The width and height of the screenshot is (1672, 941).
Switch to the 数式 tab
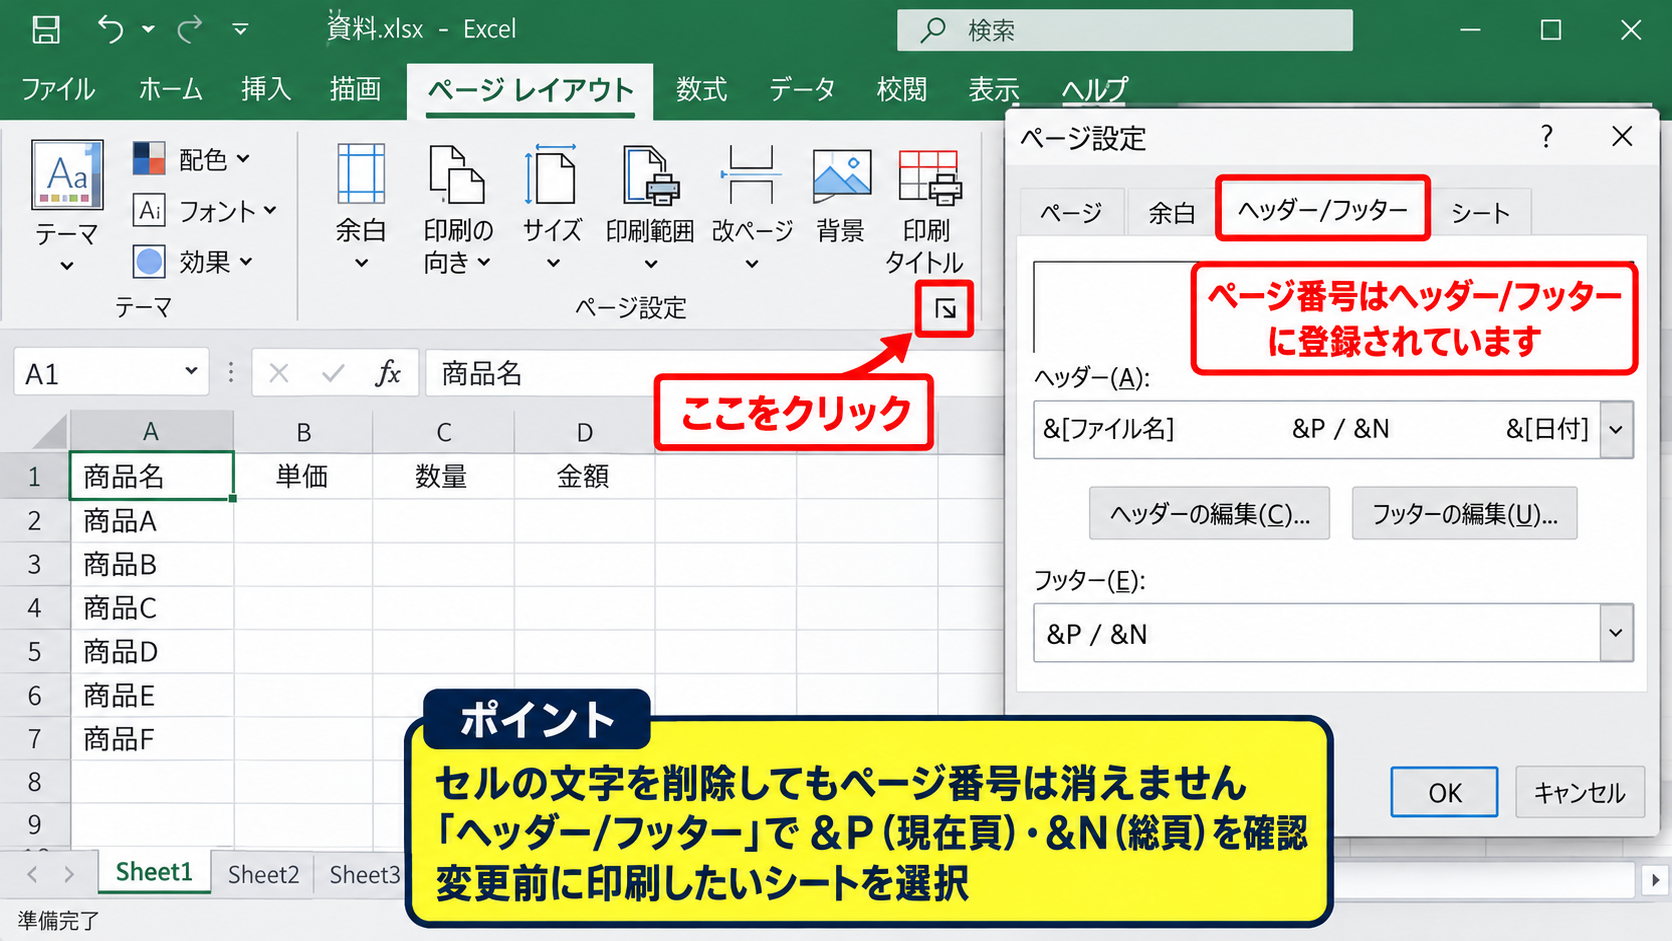coord(701,90)
